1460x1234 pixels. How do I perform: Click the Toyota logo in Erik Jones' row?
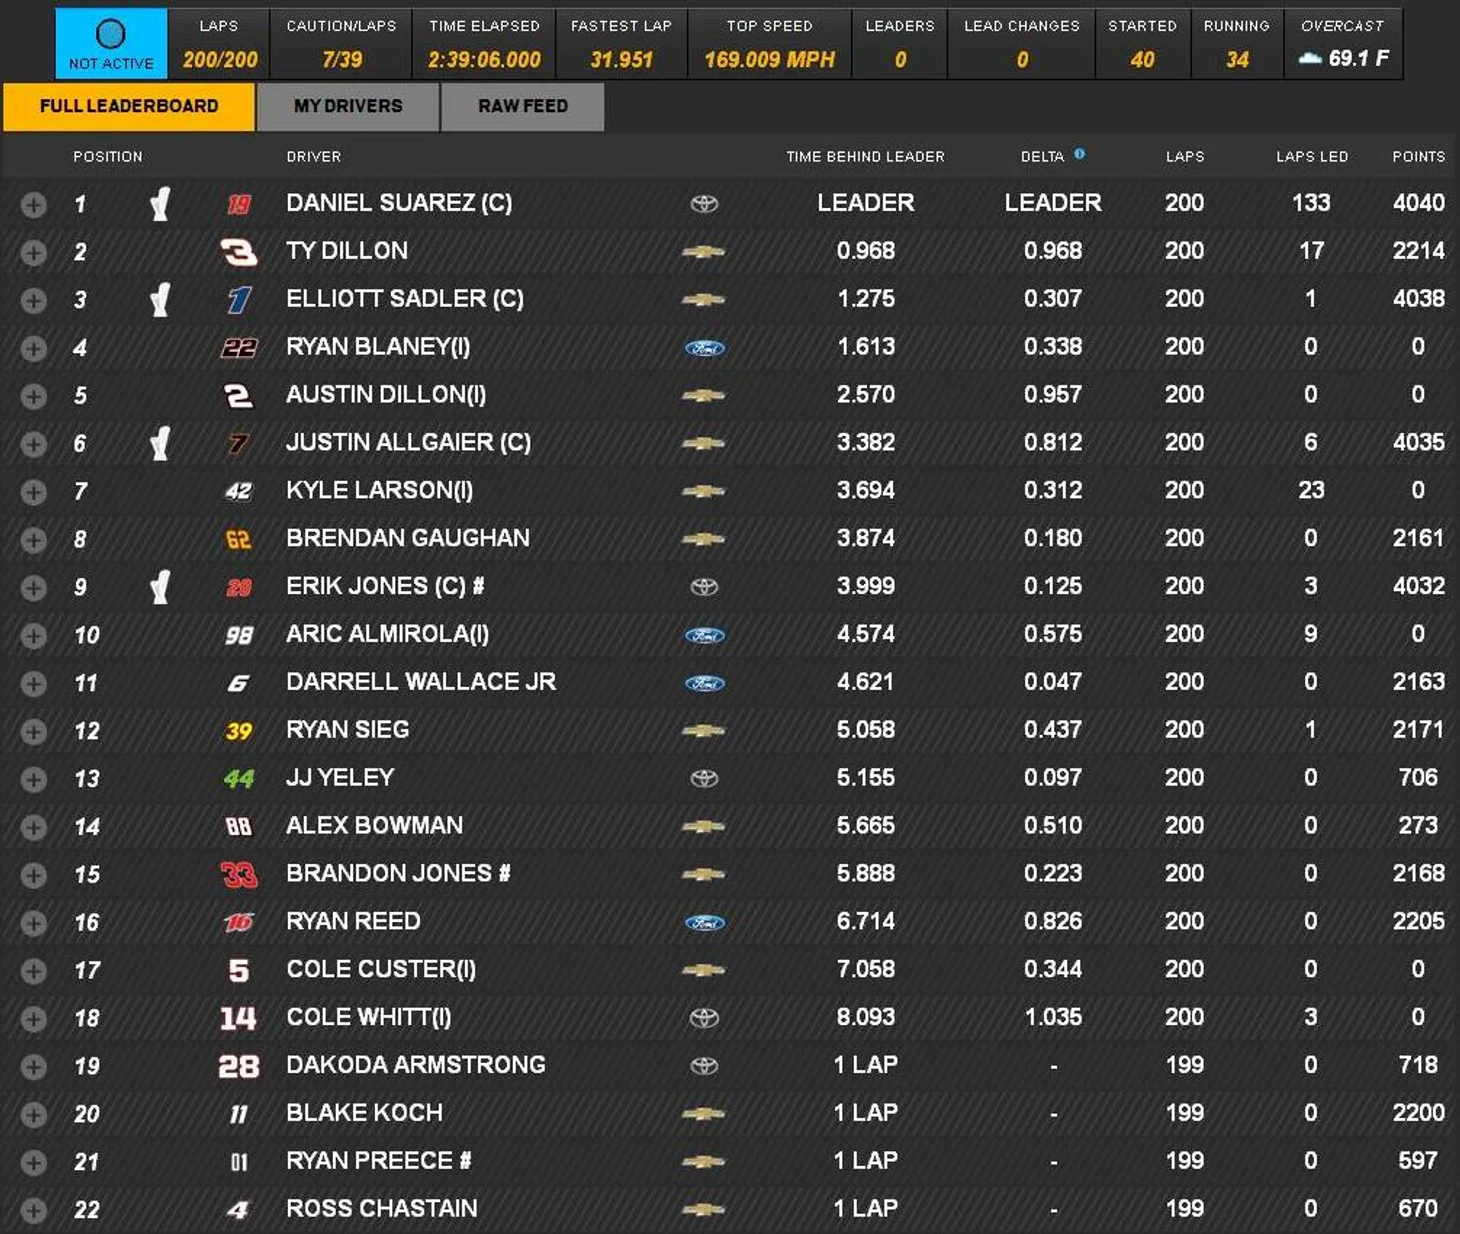click(704, 587)
